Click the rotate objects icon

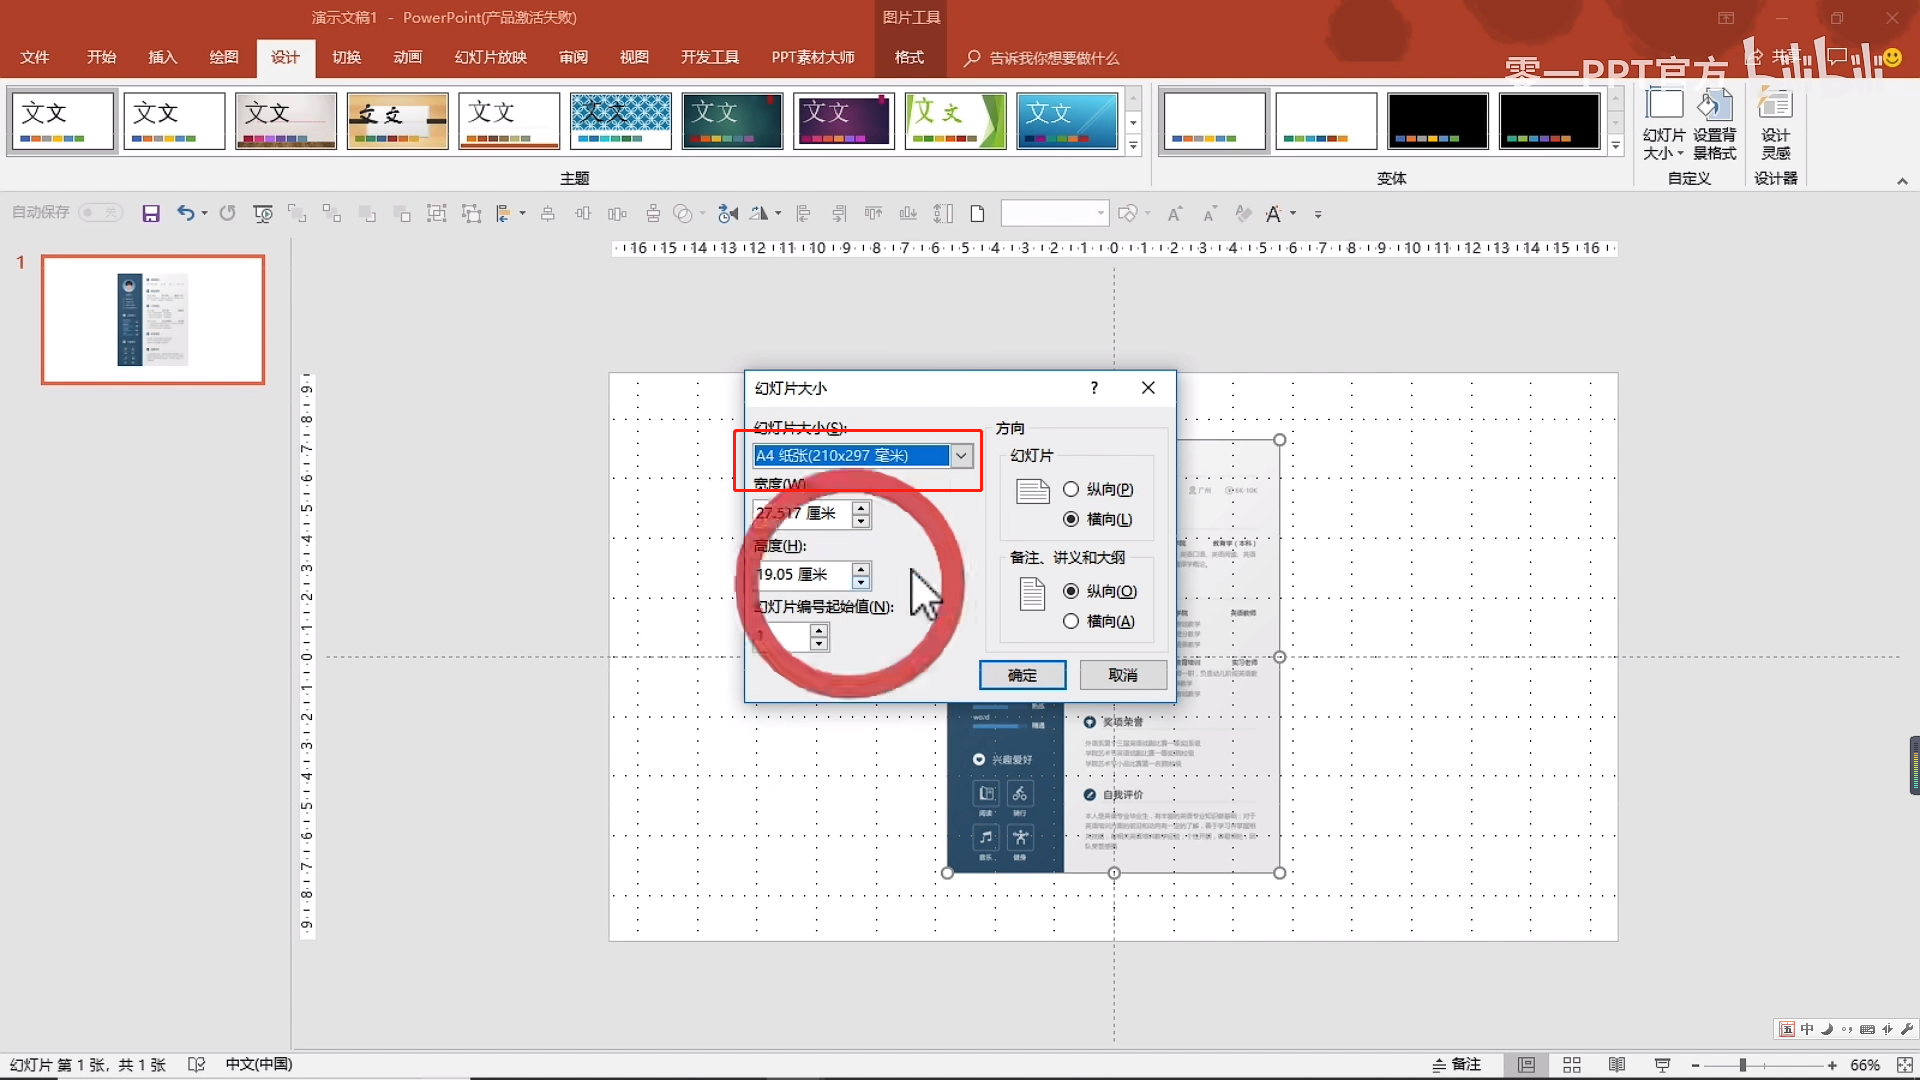point(760,213)
